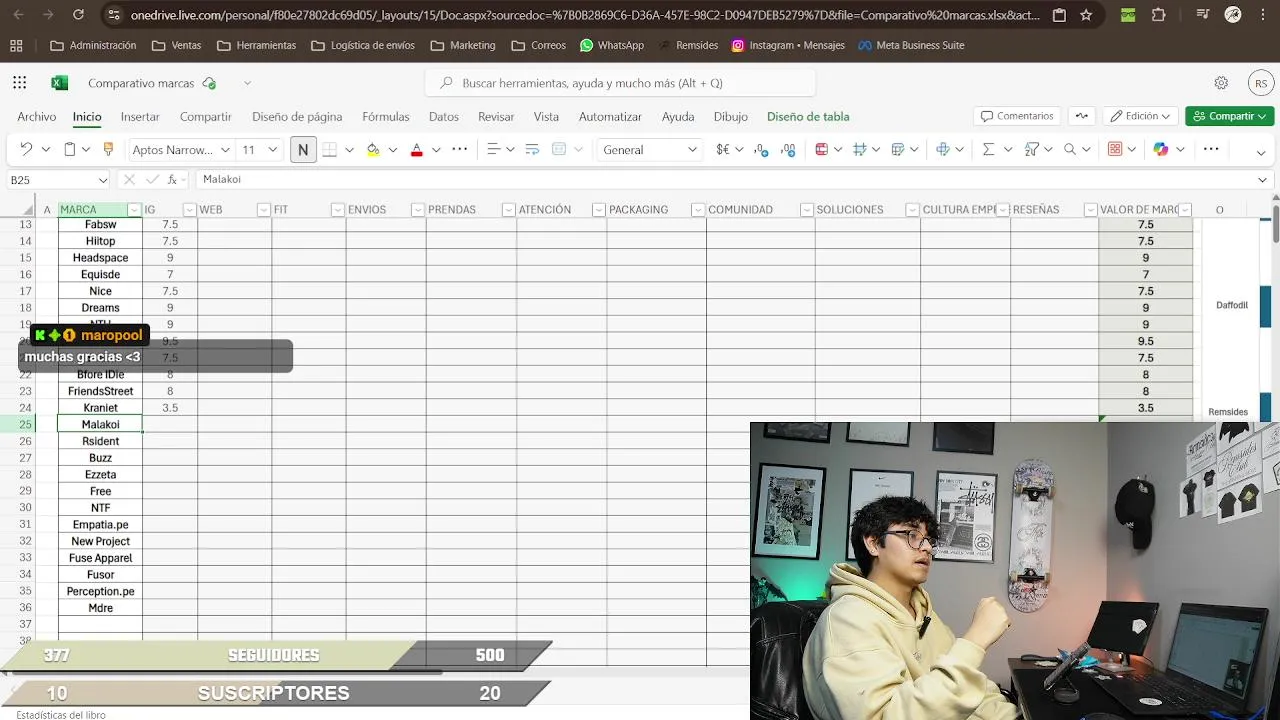Click the Excel app logo

(x=59, y=83)
